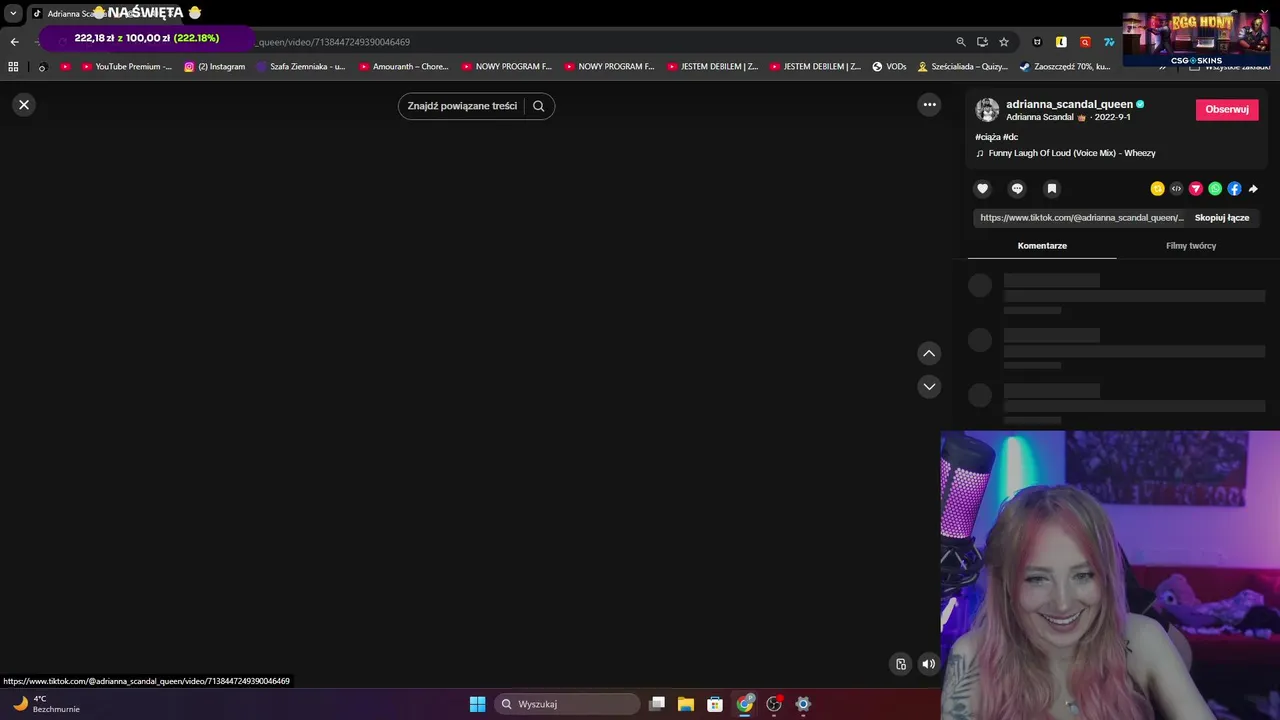Open the #ciąża hashtag
This screenshot has width=1280, height=720.
tap(987, 137)
